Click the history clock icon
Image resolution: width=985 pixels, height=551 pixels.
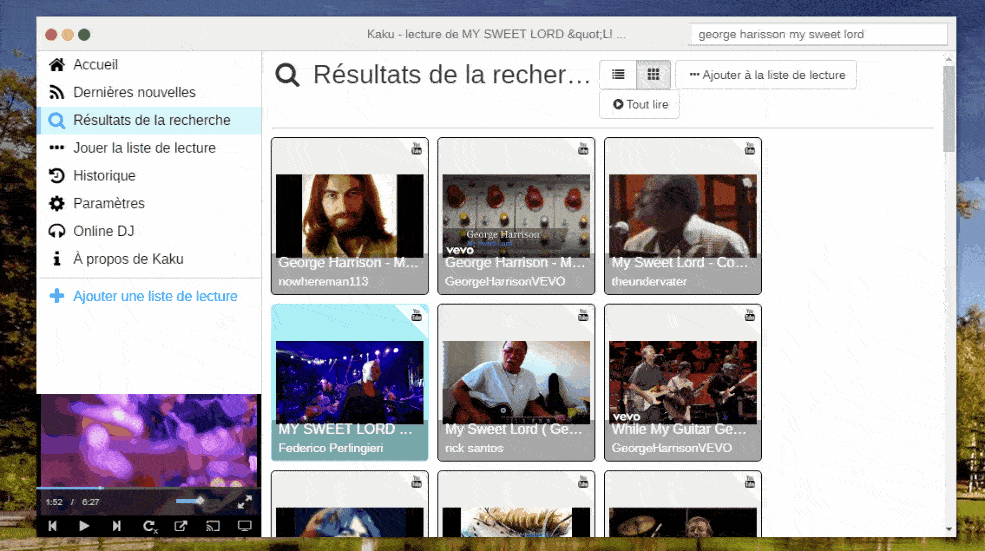(57, 175)
